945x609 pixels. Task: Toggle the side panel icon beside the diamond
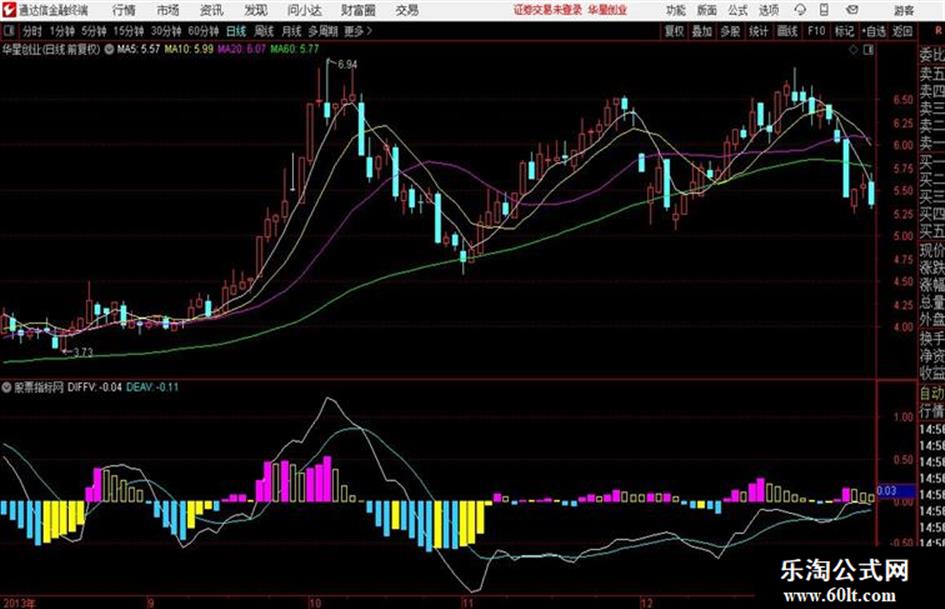pos(868,50)
